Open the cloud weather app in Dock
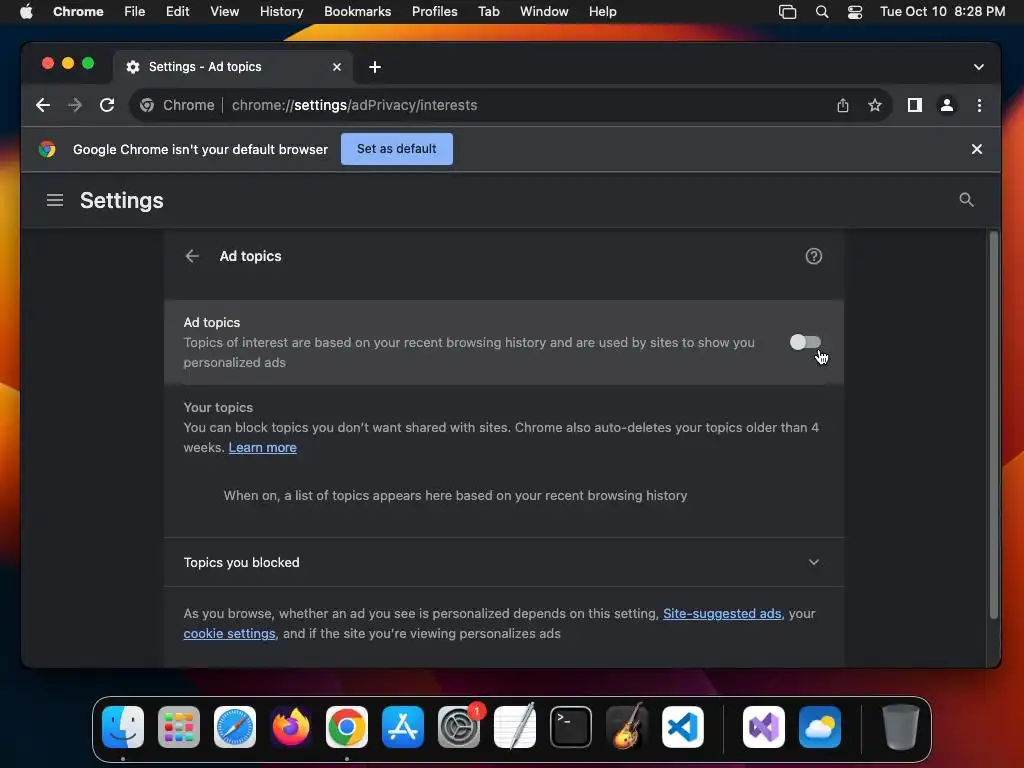The image size is (1024, 768). click(820, 727)
